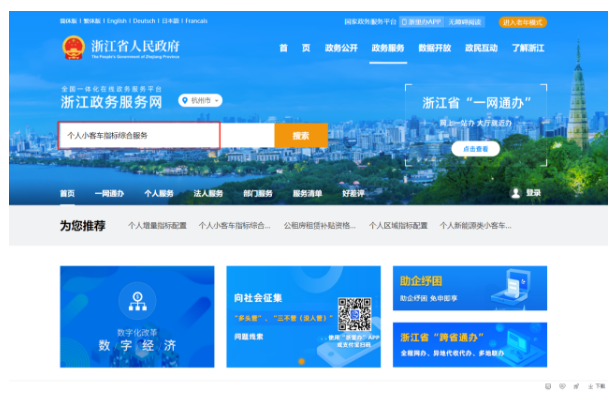Viewport: 614px width, 397px height.
Task: Click the 点击查看 button in 一网通办 box
Action: click(x=475, y=149)
